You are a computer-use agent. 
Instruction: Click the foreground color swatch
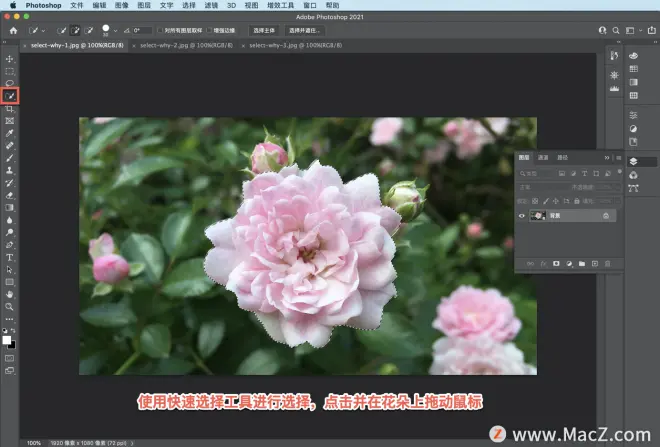[7, 340]
